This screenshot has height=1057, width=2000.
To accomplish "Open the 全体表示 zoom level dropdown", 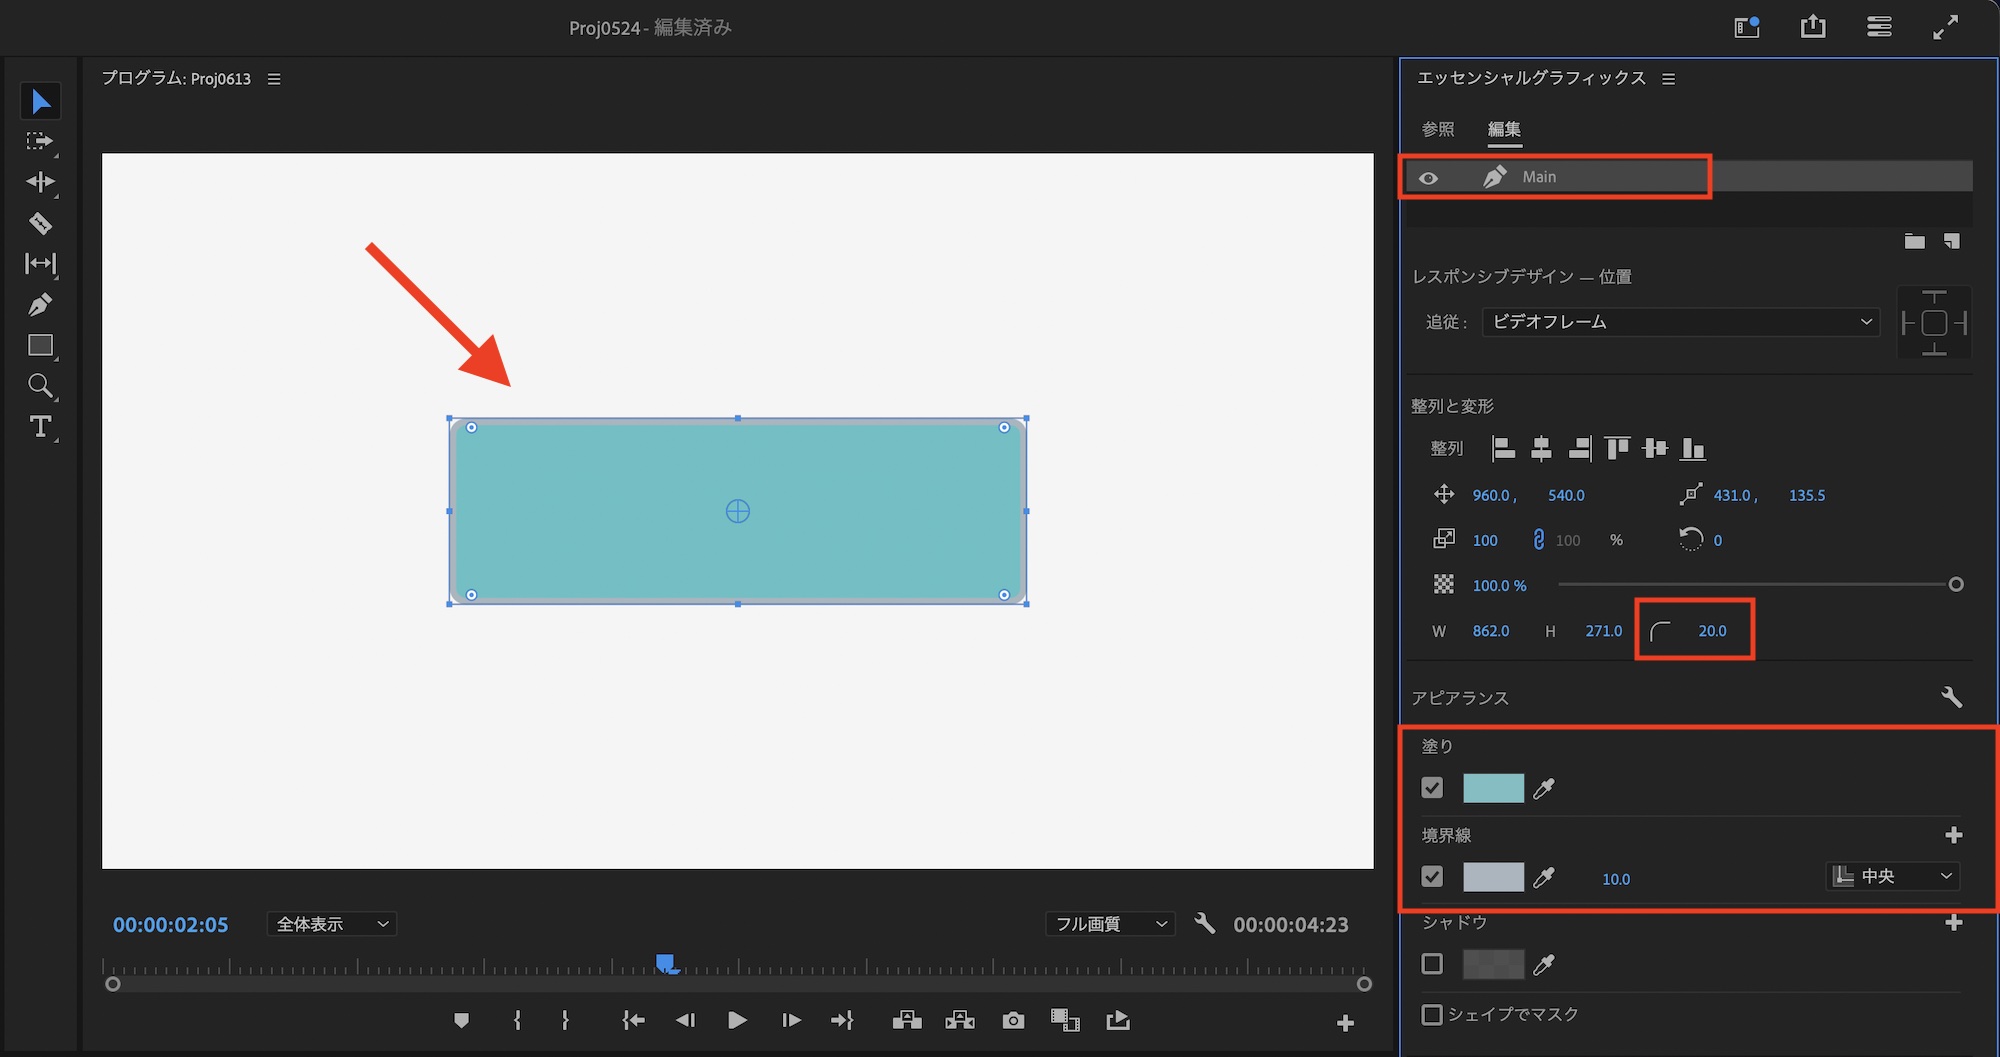I will click(331, 924).
